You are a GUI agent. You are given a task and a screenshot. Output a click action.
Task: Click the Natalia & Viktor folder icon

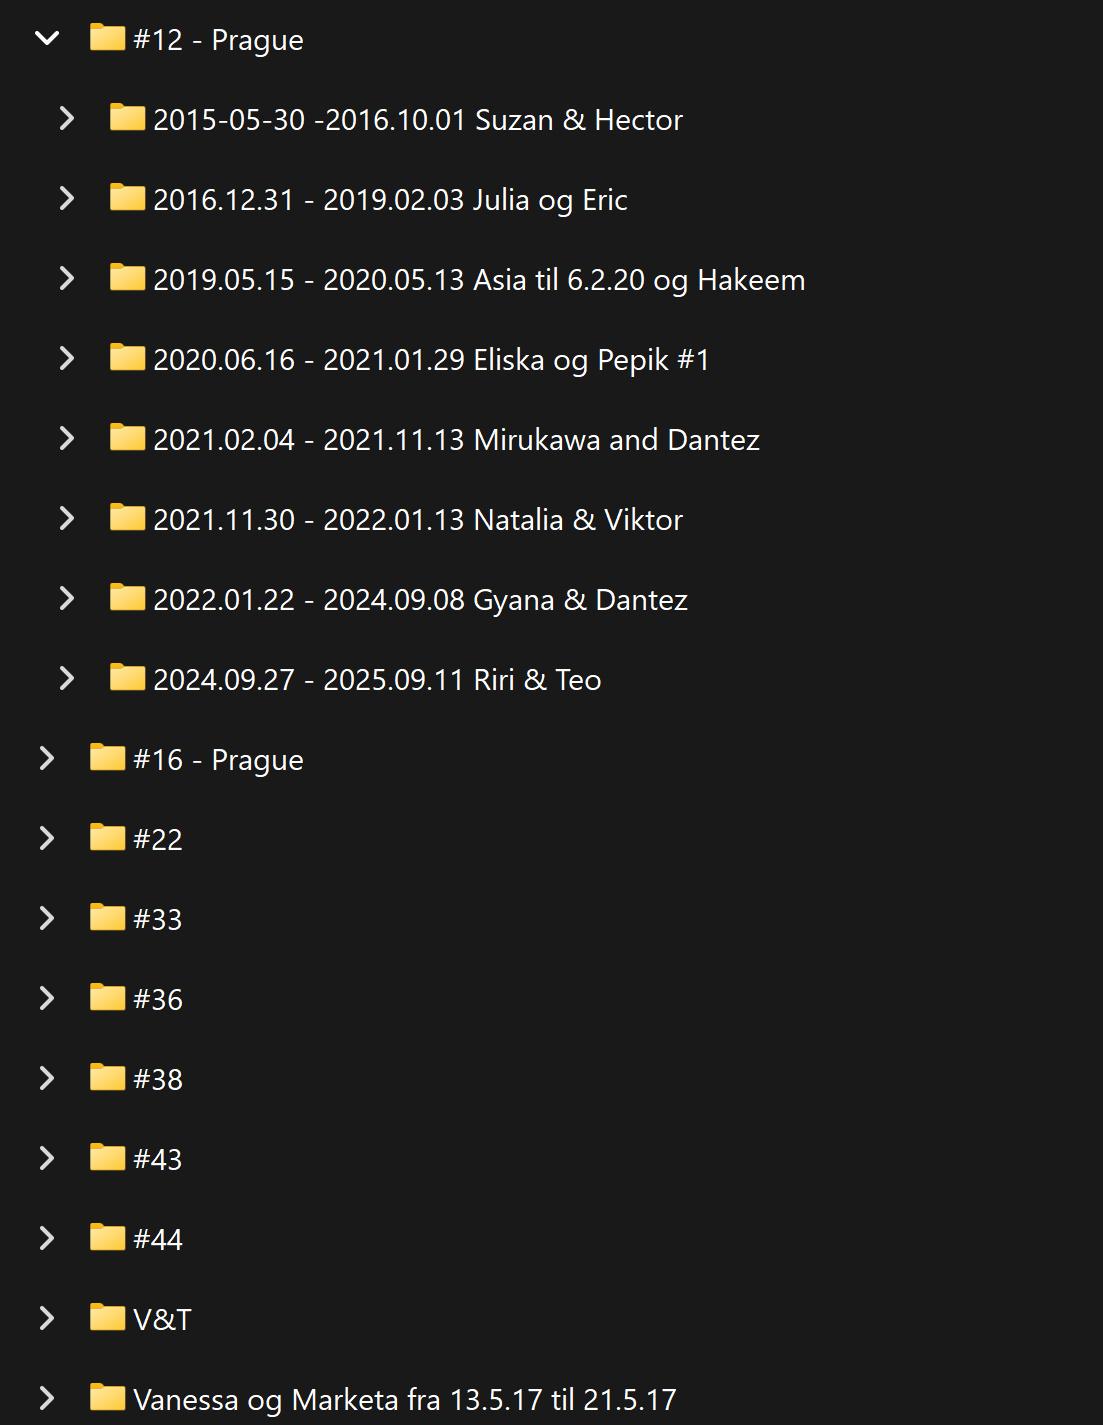click(x=127, y=518)
